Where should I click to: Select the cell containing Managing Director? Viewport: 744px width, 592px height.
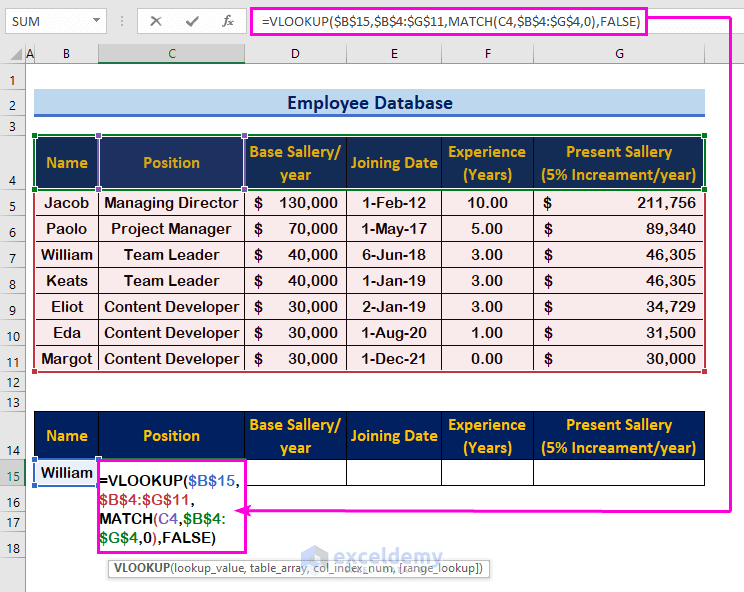click(171, 203)
